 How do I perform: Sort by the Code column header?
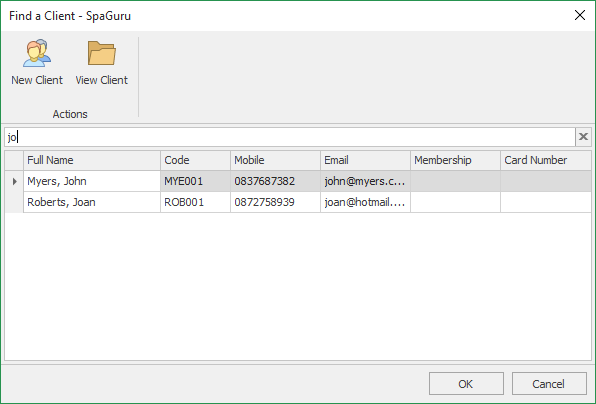[195, 160]
